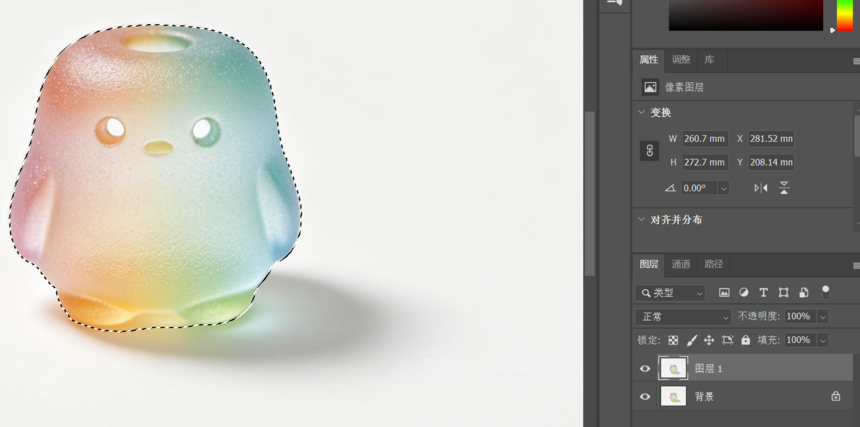Filter layers by smart objects

[804, 293]
